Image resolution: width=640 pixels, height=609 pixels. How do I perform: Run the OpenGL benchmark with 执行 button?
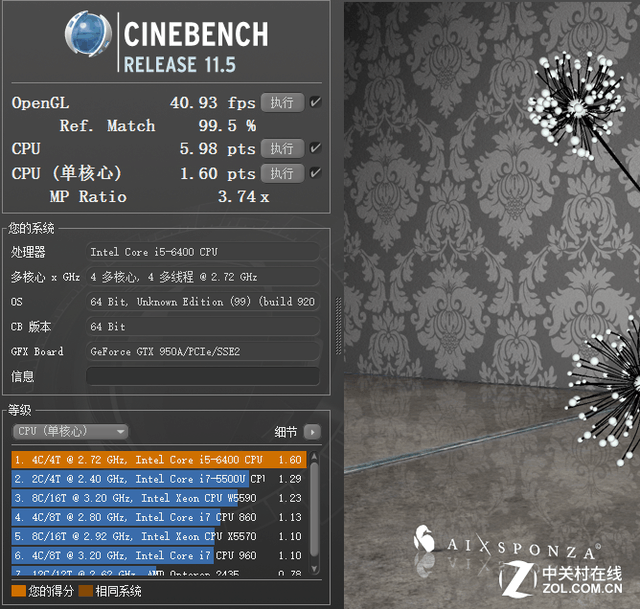click(x=282, y=102)
